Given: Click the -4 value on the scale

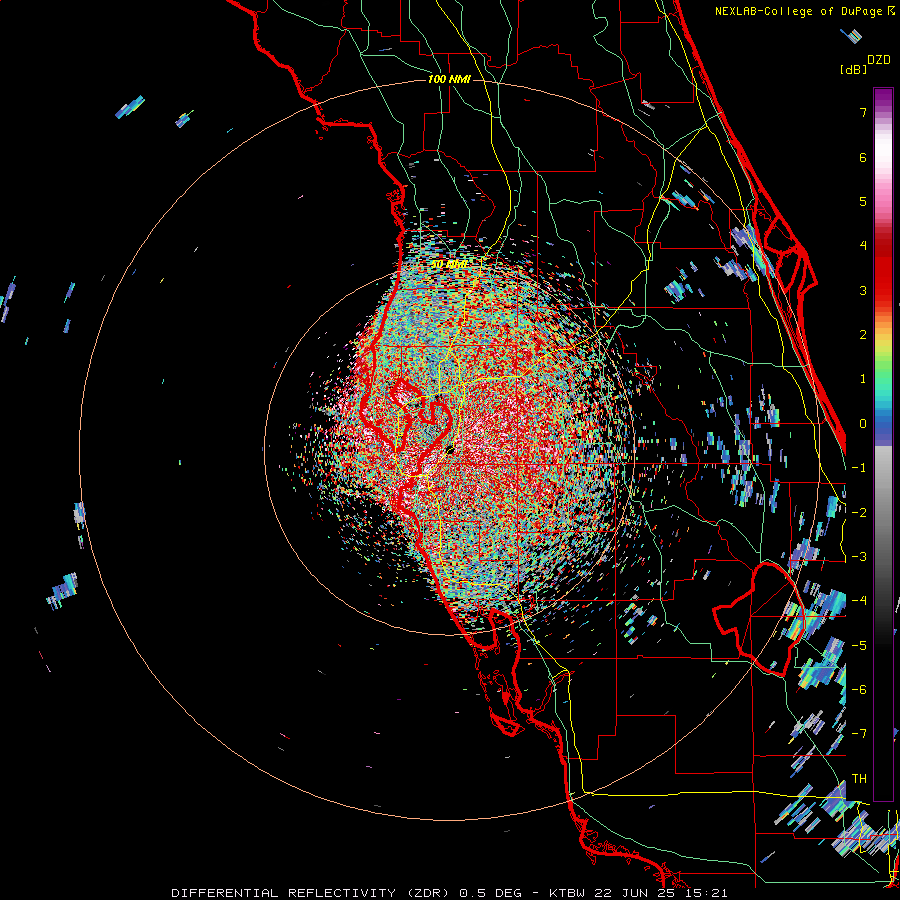Looking at the screenshot, I should pos(859,601).
